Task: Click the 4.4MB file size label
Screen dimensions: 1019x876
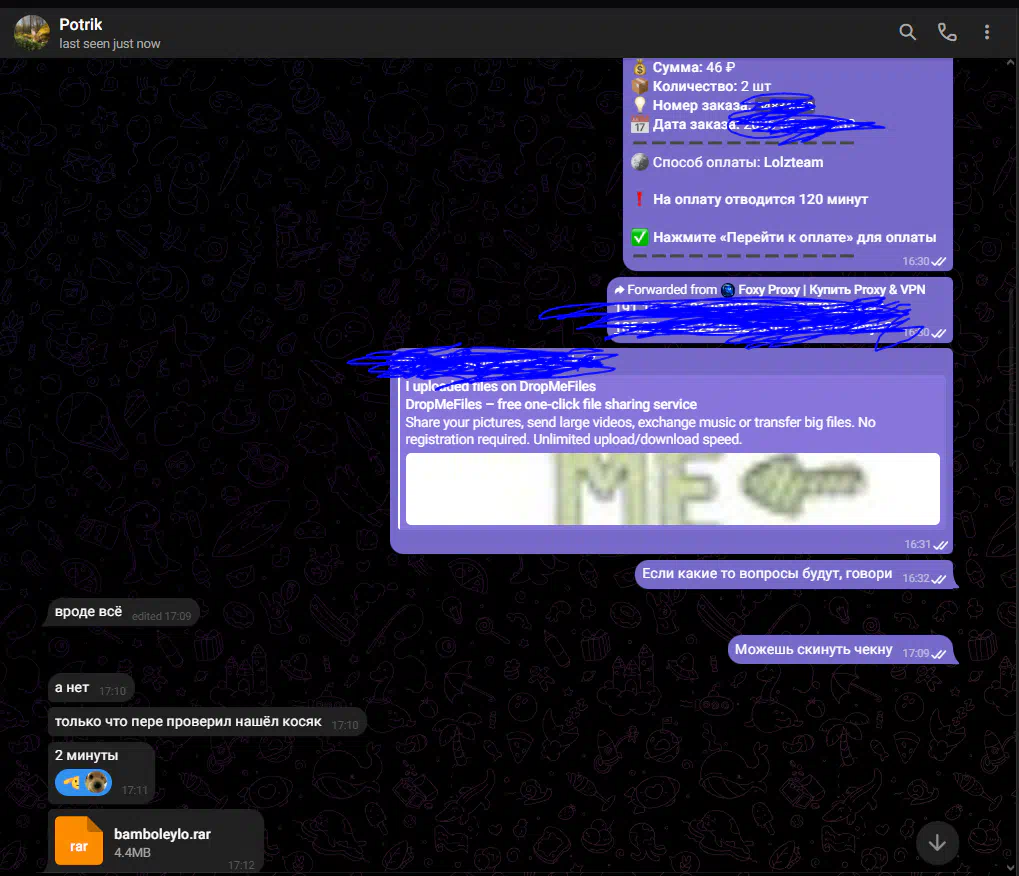Action: [132, 852]
